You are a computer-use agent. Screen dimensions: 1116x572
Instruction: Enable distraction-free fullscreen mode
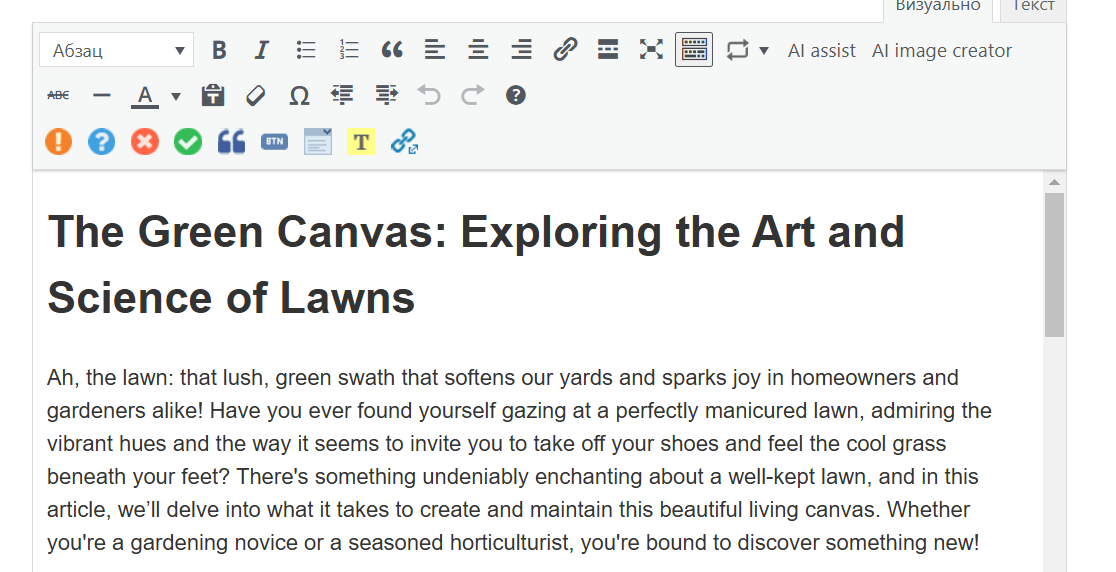coord(651,50)
